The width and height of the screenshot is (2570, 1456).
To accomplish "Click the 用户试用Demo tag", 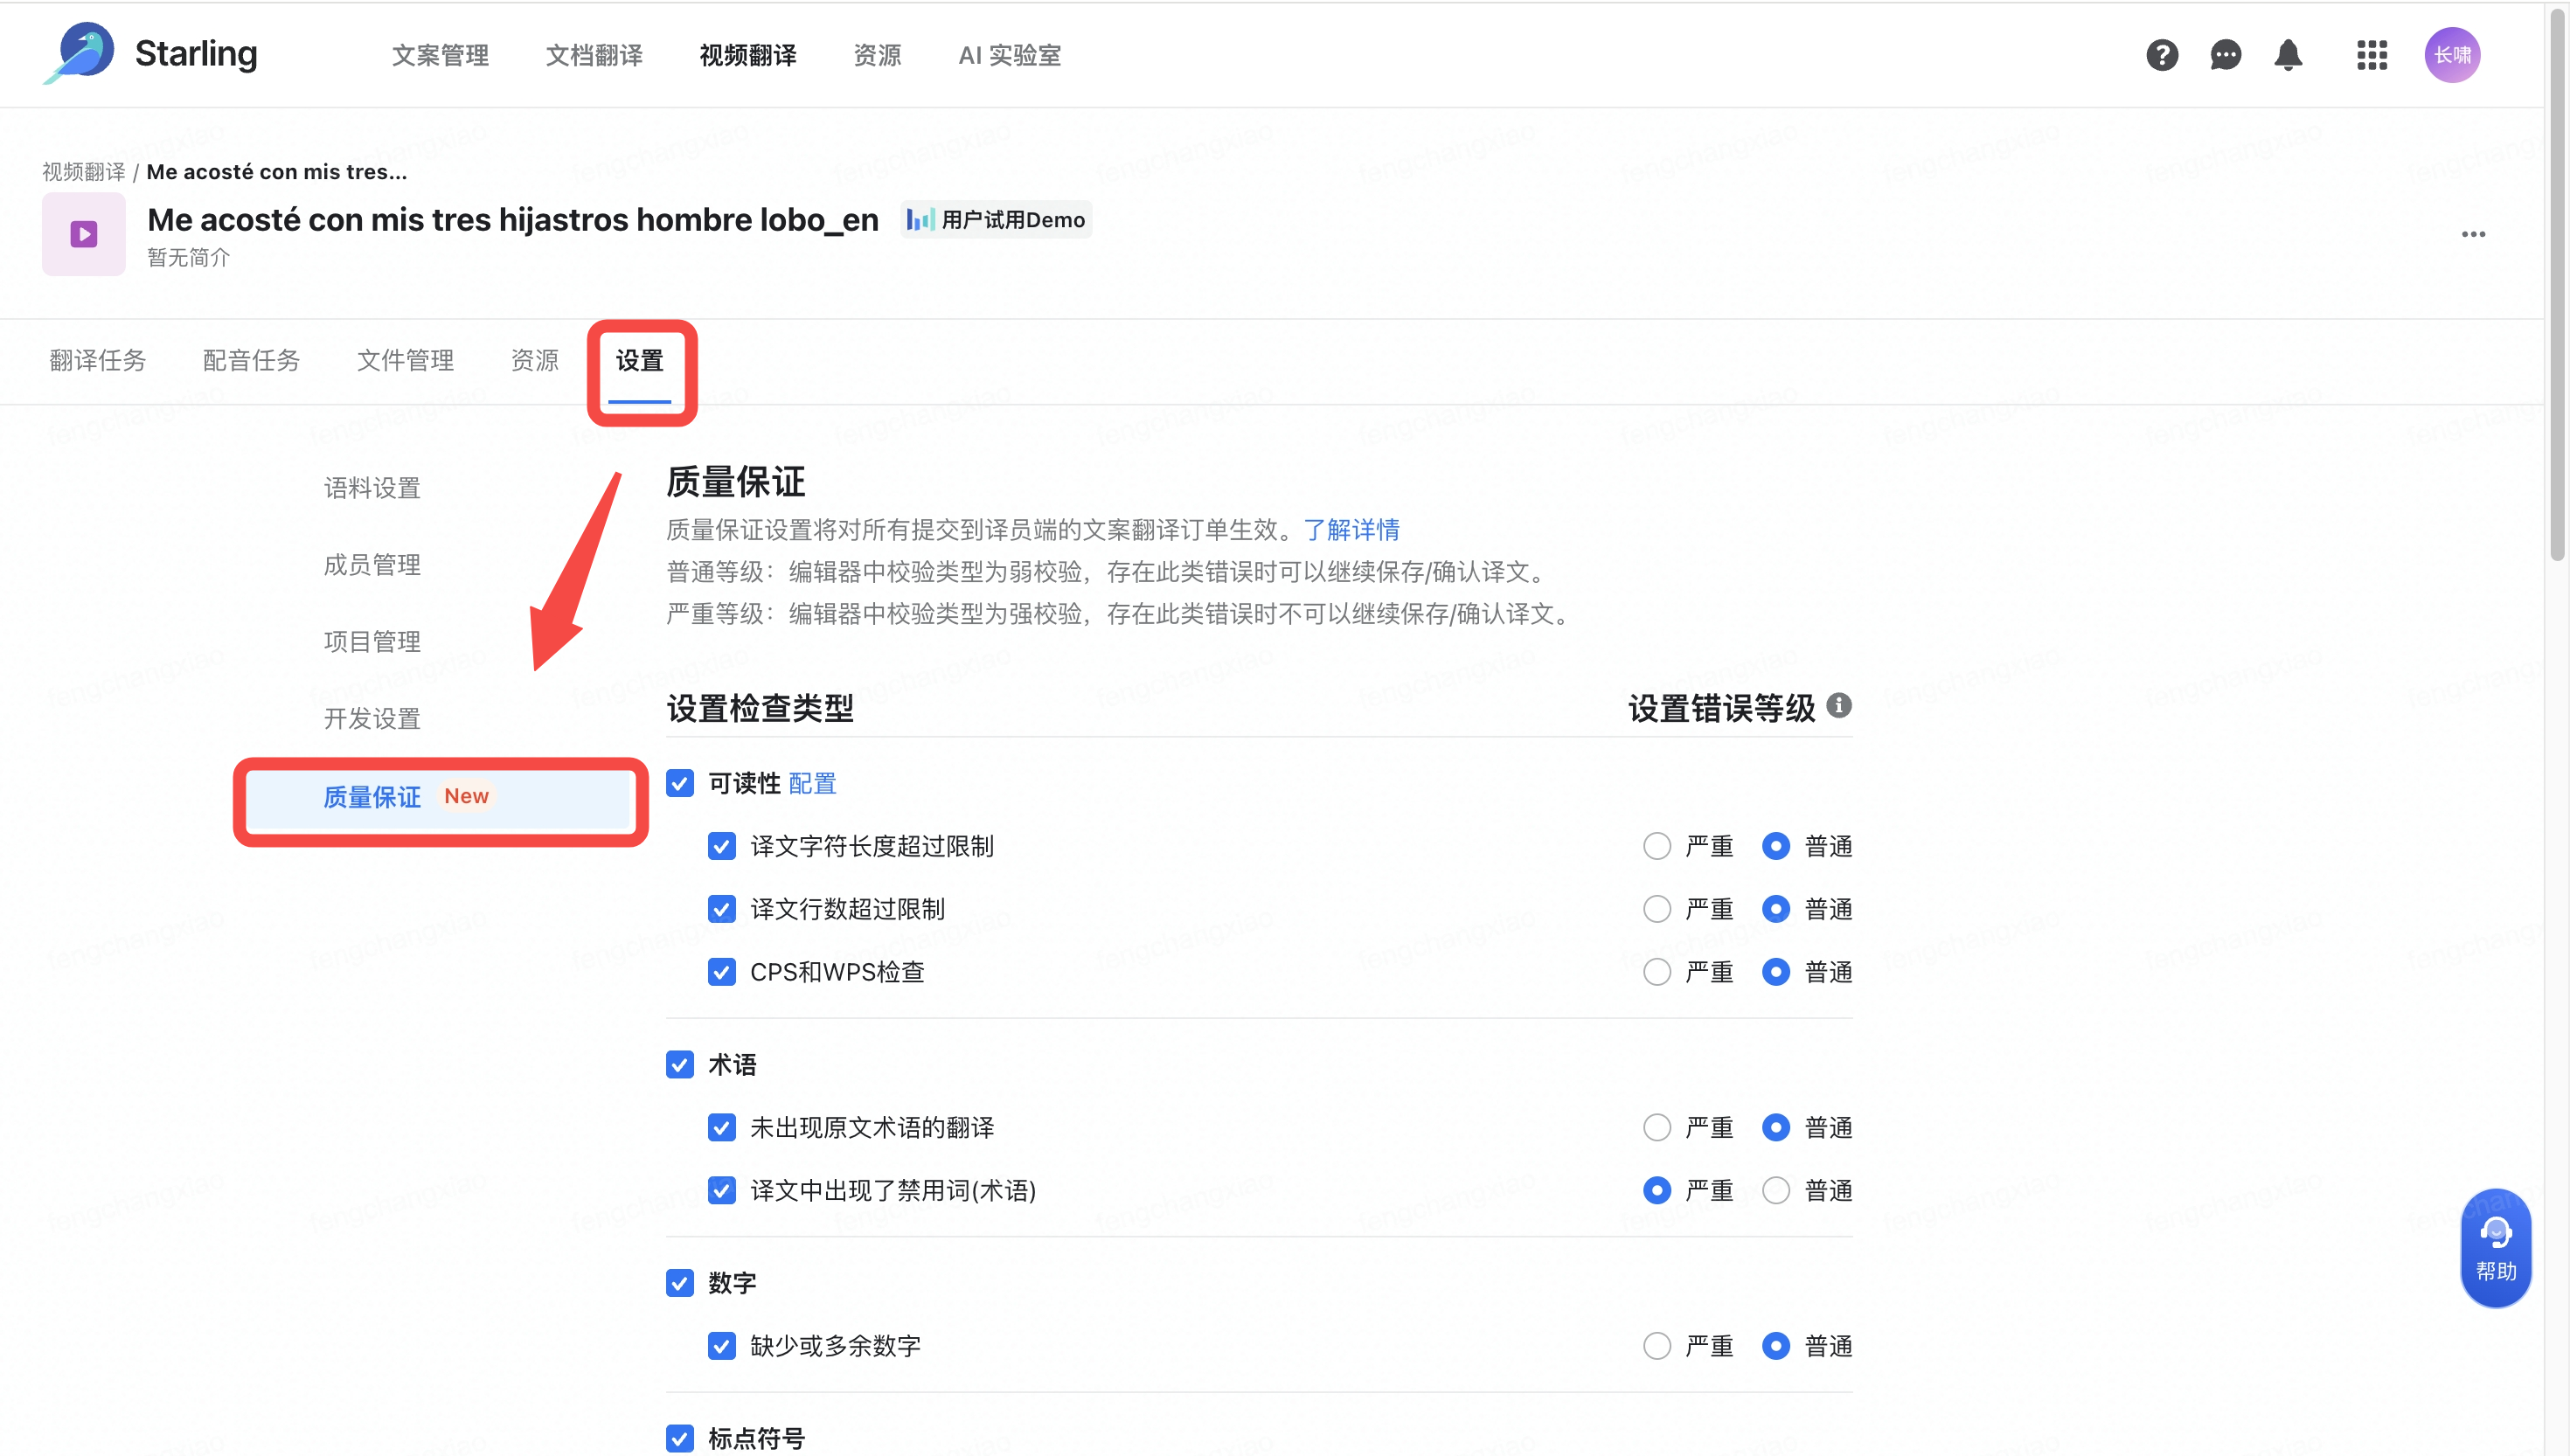I will coord(996,220).
